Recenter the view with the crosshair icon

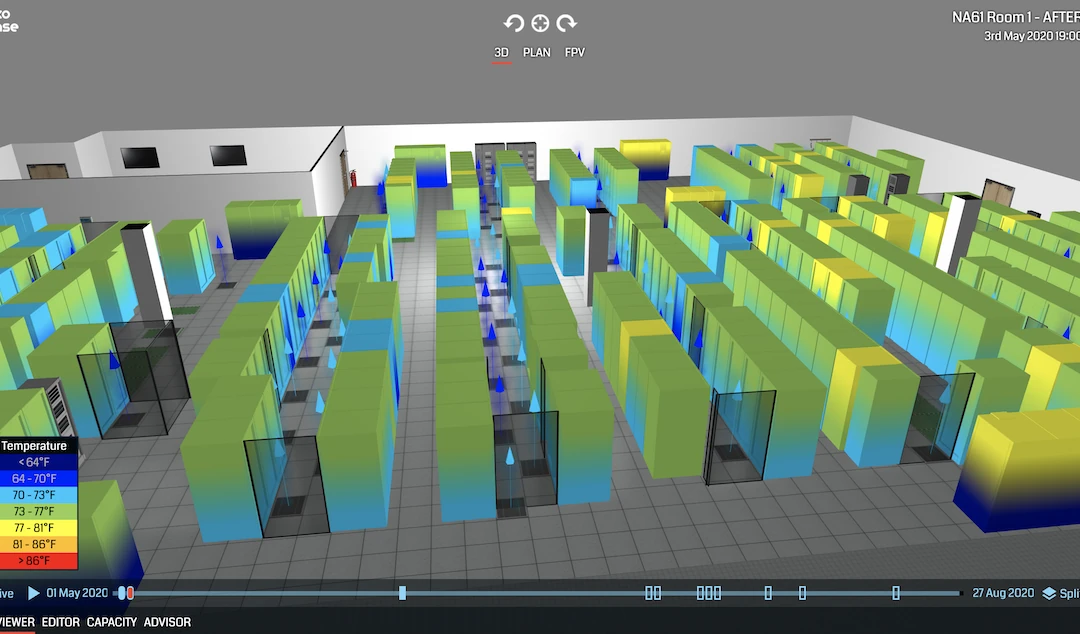tap(540, 23)
